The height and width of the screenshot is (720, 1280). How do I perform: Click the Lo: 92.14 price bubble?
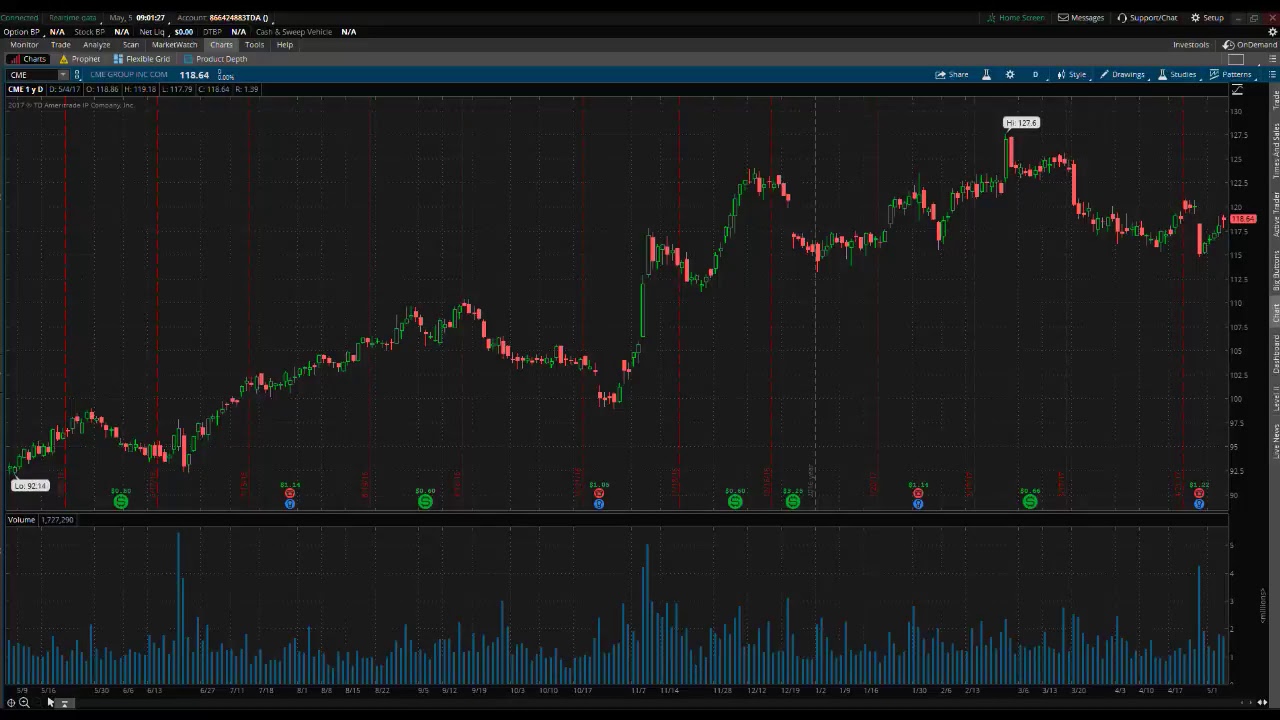click(30, 486)
